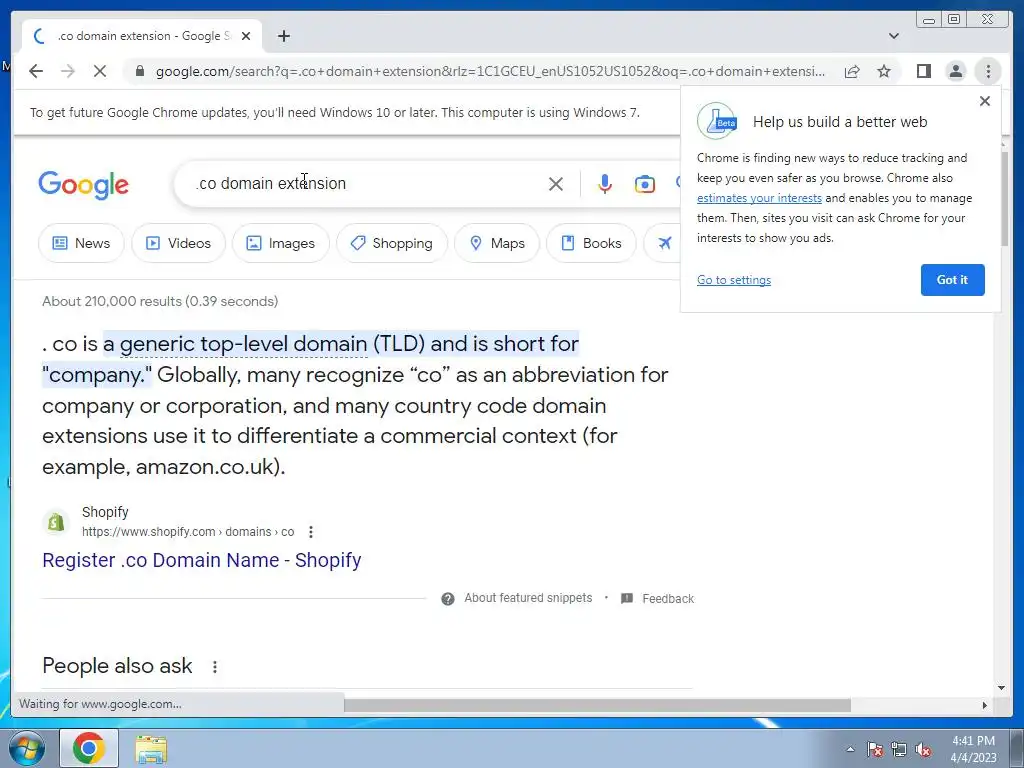This screenshot has height=768, width=1024.
Task: Open Windows Explorer from the taskbar
Action: coord(151,748)
